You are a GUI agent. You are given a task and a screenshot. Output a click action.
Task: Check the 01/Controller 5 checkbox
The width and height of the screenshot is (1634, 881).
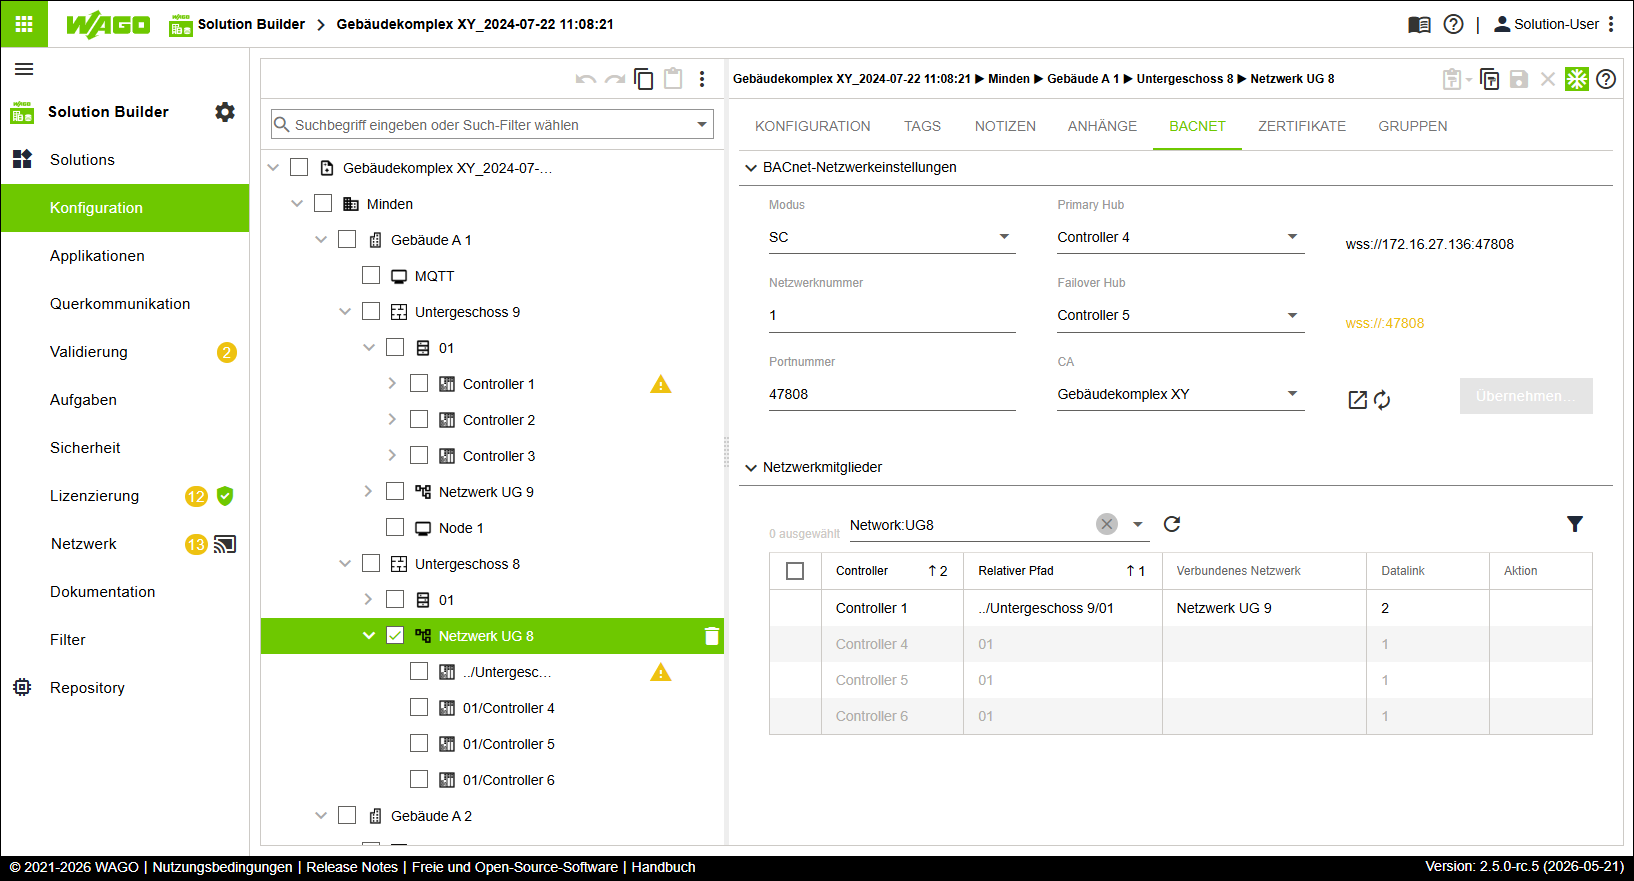coord(419,743)
